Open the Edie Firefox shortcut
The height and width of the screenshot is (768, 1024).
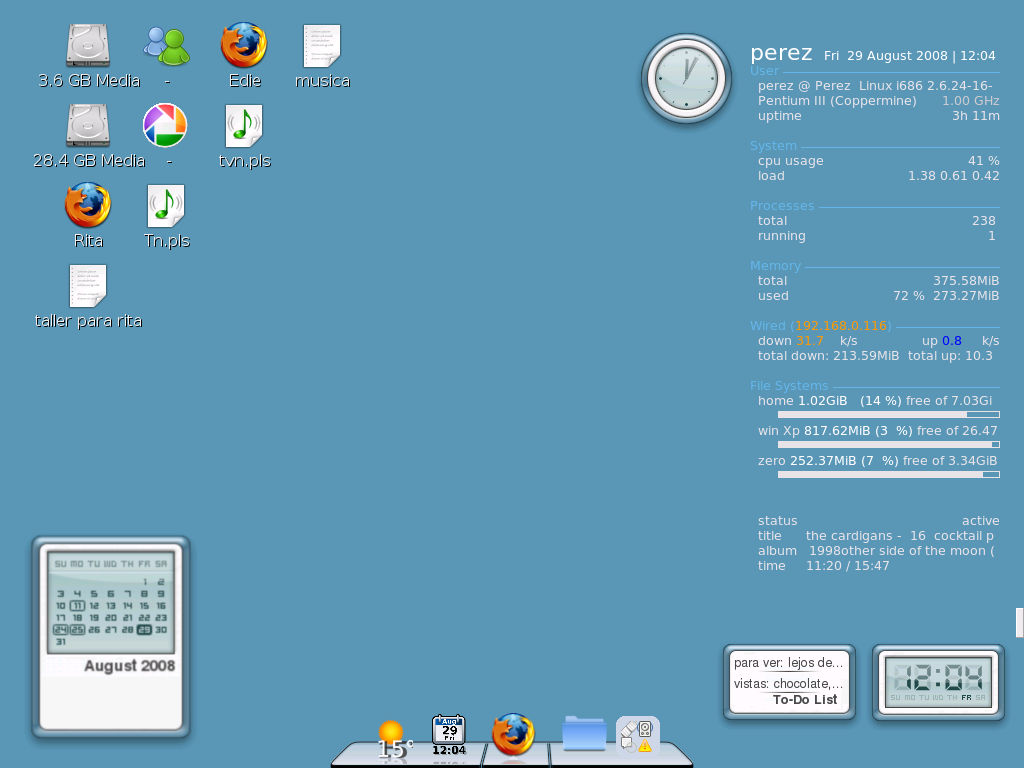[244, 45]
